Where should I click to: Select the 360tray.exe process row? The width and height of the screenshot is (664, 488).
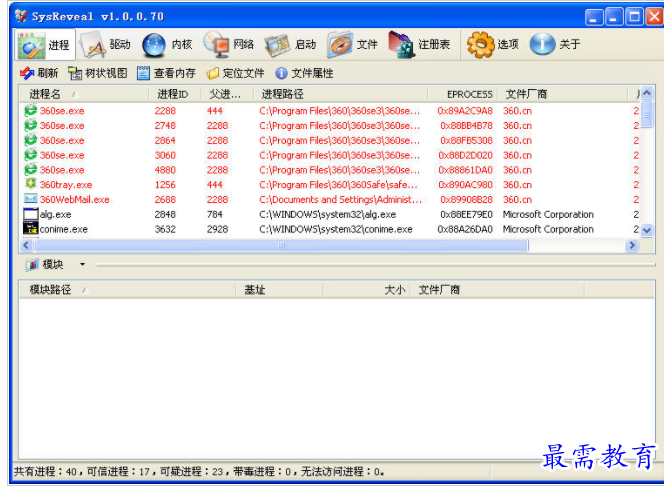(330, 185)
